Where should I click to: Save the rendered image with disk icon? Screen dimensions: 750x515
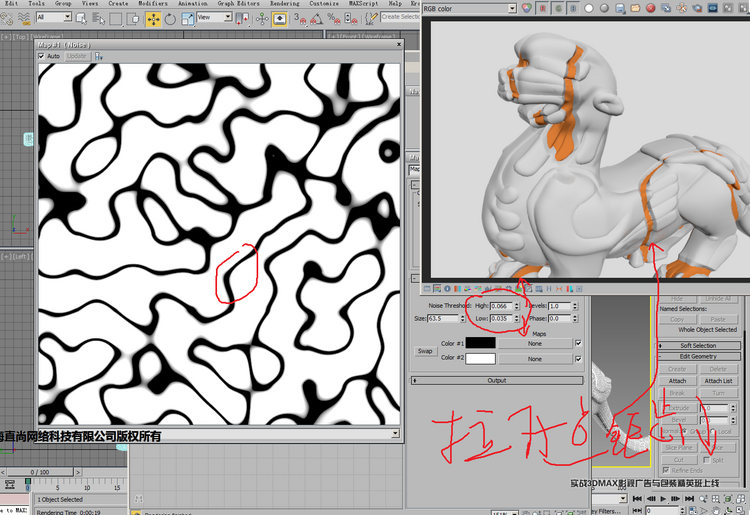point(620,8)
